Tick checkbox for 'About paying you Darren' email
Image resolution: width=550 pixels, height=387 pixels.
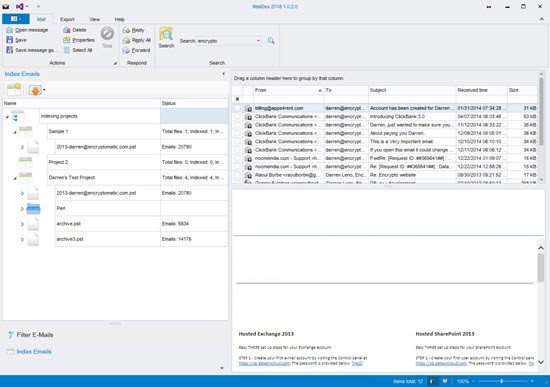coord(237,133)
